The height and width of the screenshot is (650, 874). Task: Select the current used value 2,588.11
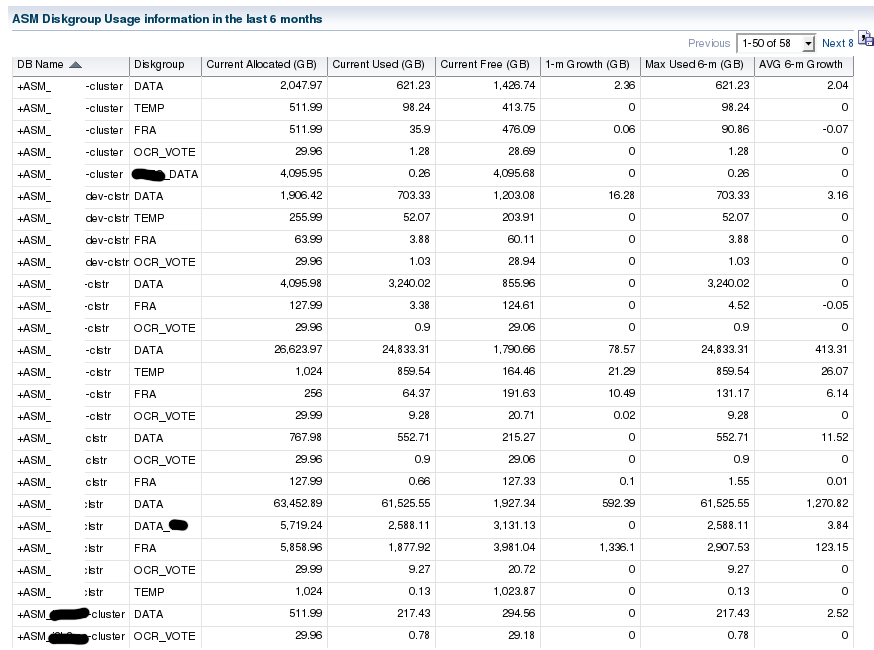(409, 525)
